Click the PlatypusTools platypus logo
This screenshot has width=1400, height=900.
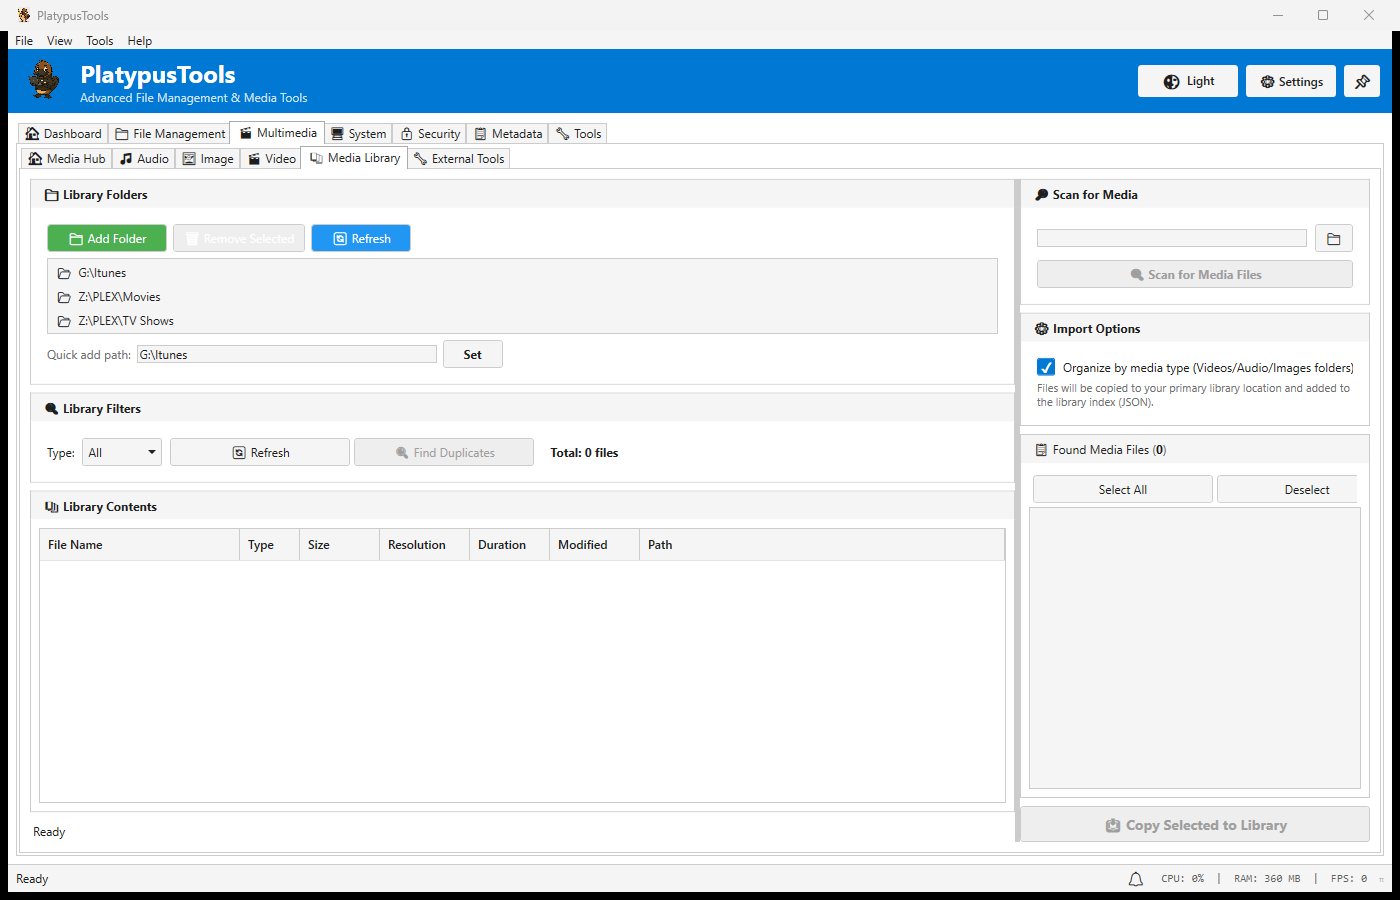click(44, 80)
